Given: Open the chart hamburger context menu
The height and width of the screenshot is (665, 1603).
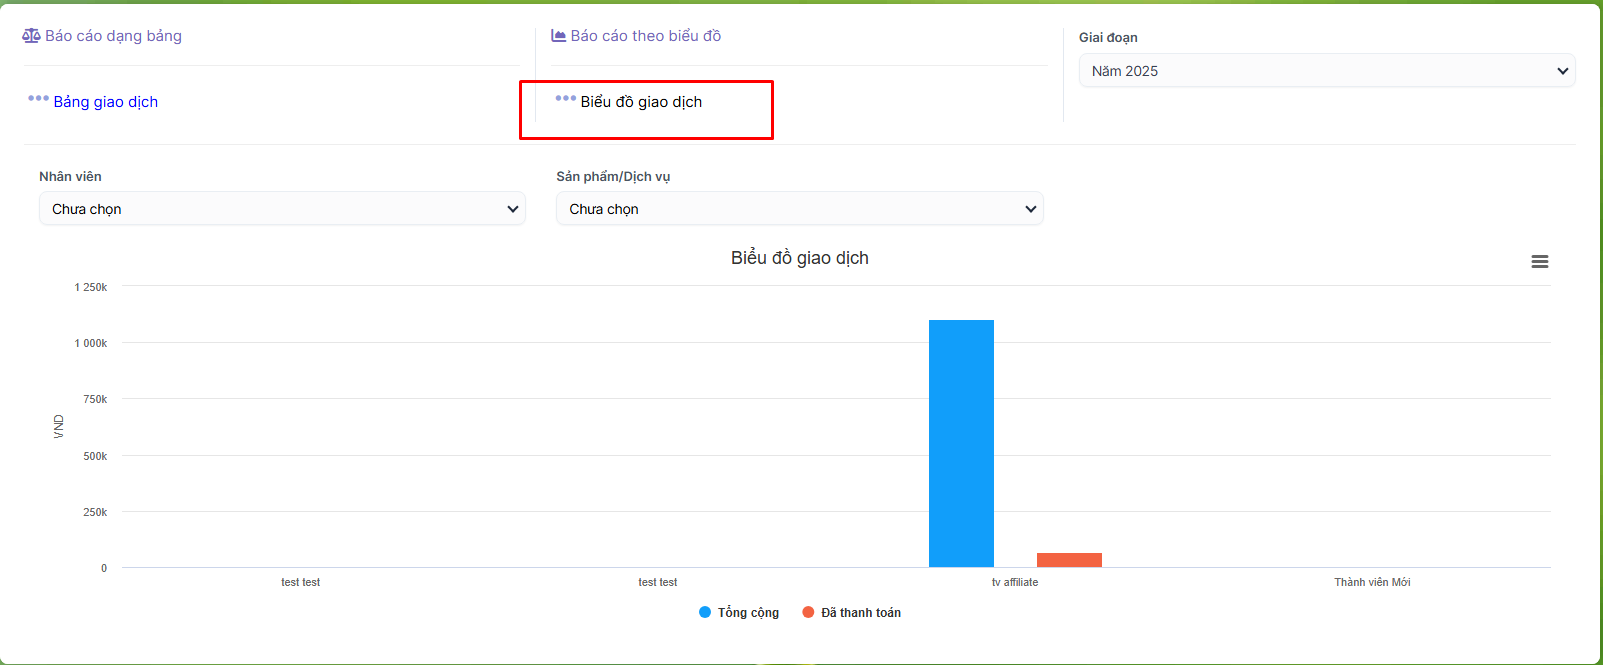Looking at the screenshot, I should click(x=1539, y=262).
